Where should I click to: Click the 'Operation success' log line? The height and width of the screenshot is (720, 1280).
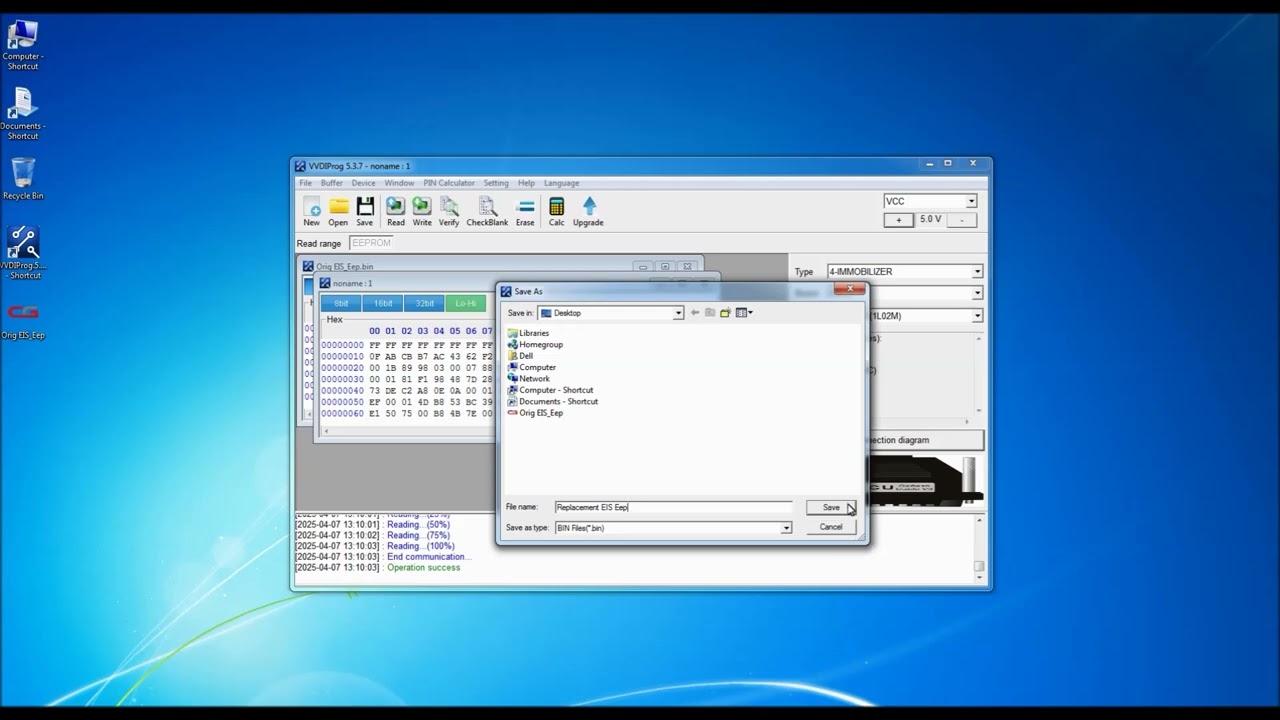pos(424,568)
